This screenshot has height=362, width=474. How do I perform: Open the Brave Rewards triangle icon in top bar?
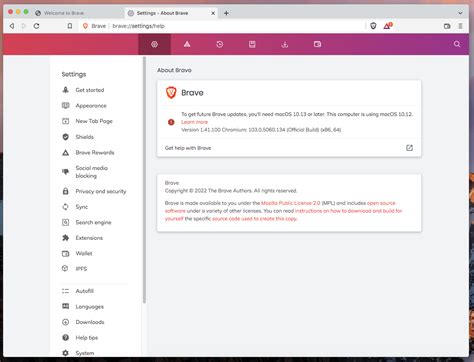click(x=187, y=44)
